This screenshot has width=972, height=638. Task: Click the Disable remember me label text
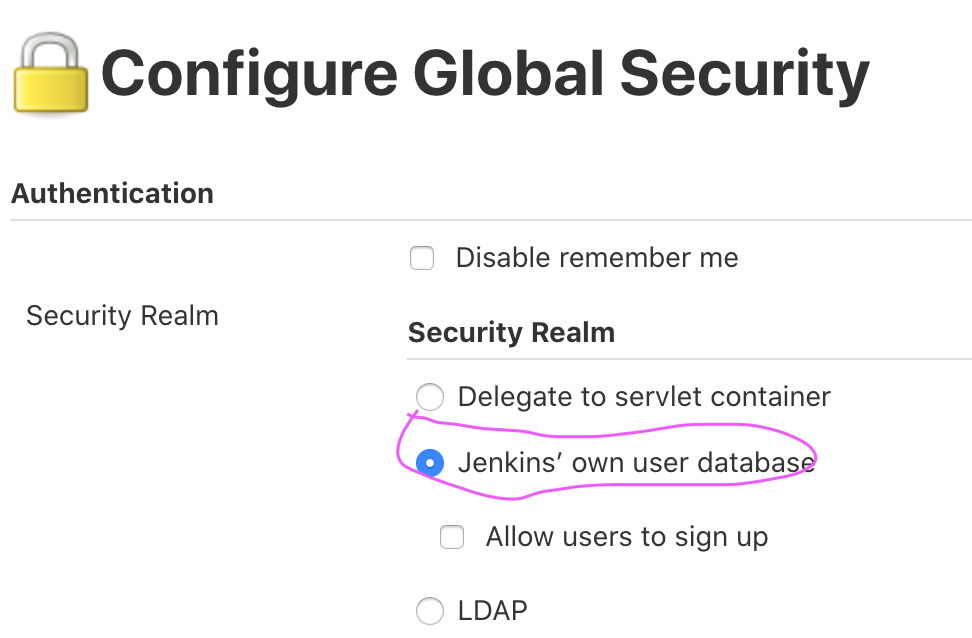(x=596, y=258)
